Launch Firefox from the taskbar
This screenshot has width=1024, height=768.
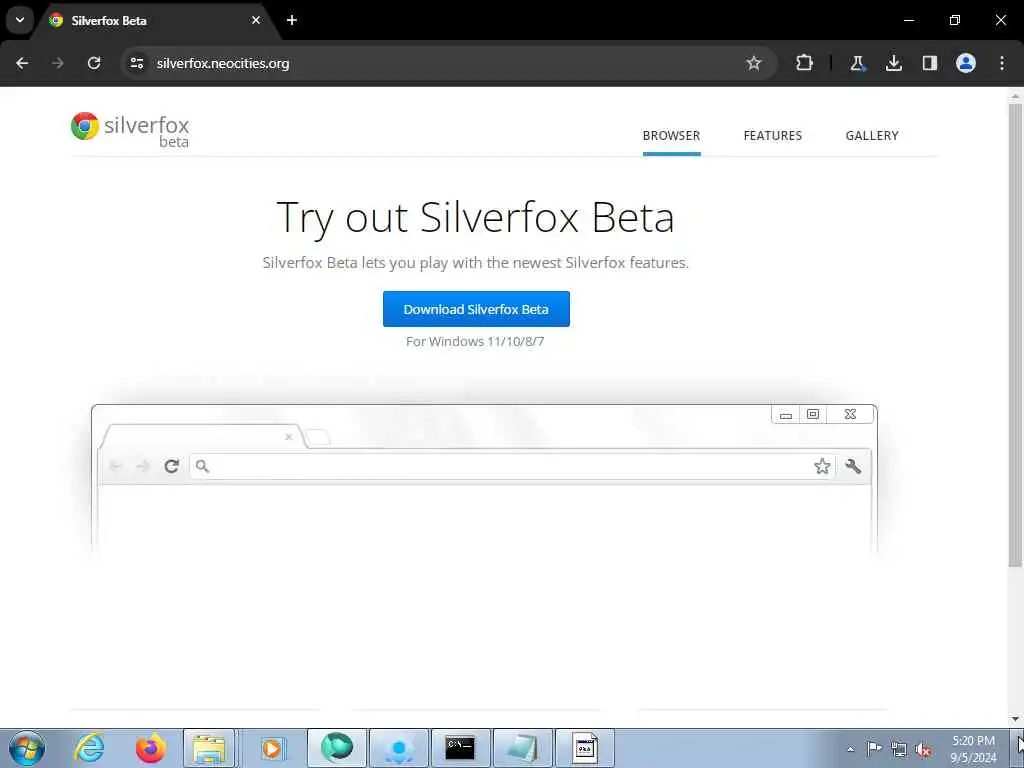click(x=150, y=748)
